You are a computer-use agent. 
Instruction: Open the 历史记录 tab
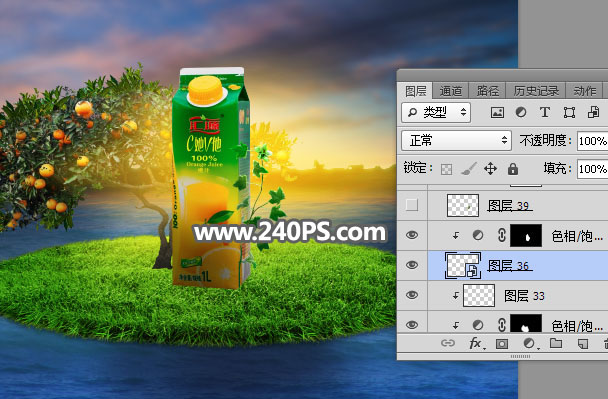536,91
